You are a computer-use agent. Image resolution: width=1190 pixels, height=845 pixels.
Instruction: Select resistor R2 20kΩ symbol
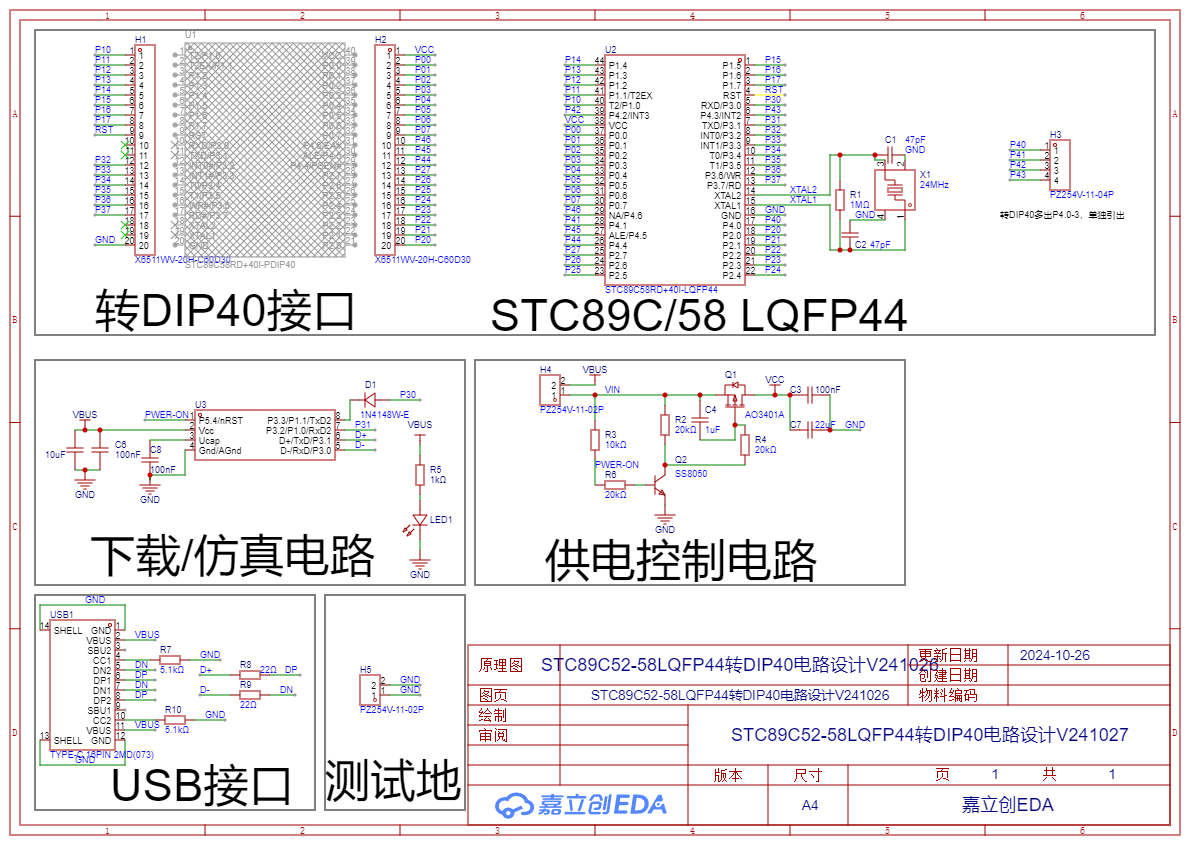[x=665, y=425]
